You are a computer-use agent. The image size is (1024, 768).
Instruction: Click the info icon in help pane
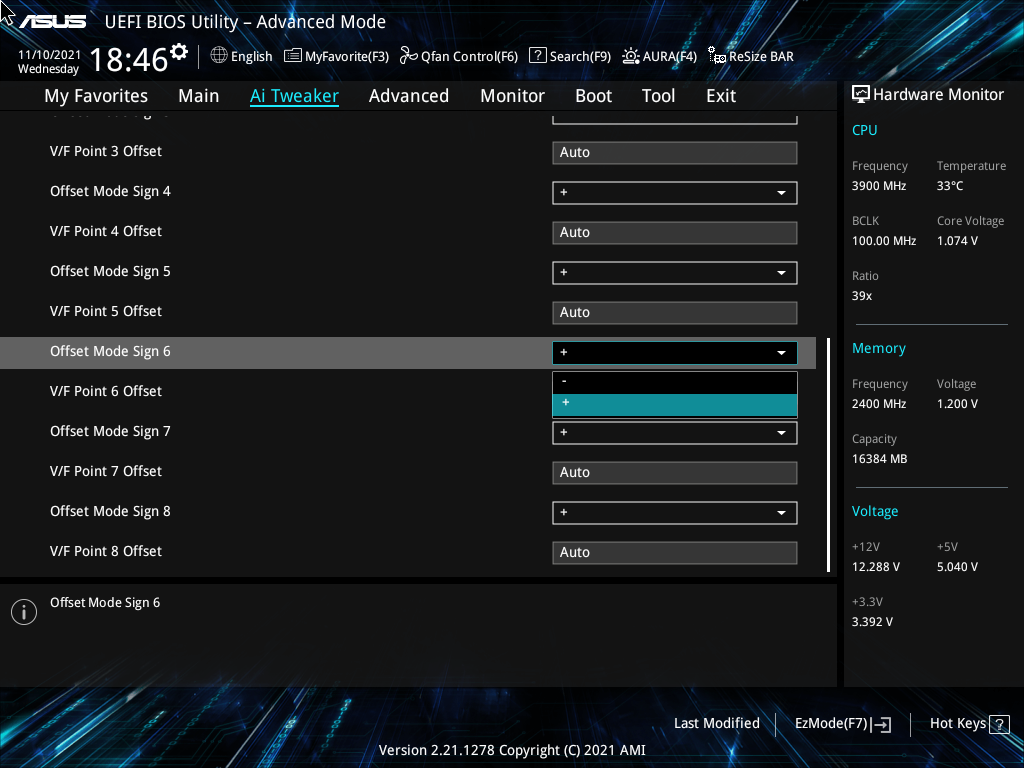24,612
